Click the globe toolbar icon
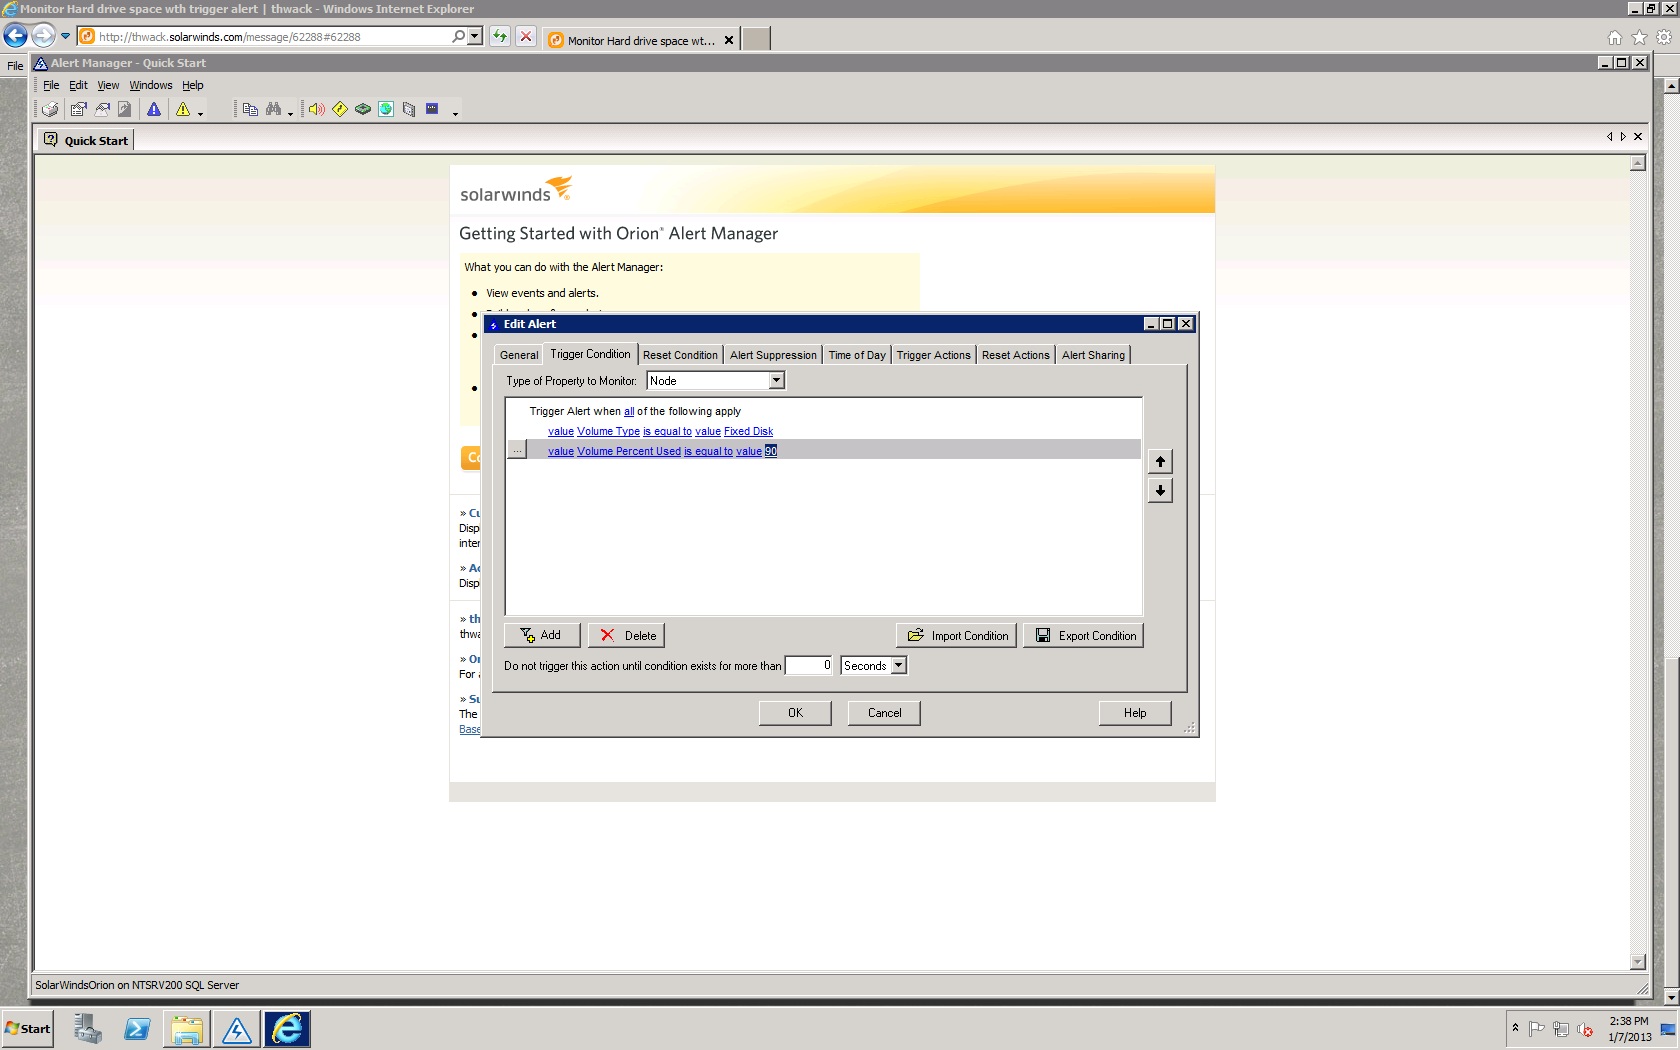The height and width of the screenshot is (1050, 1680). point(386,109)
